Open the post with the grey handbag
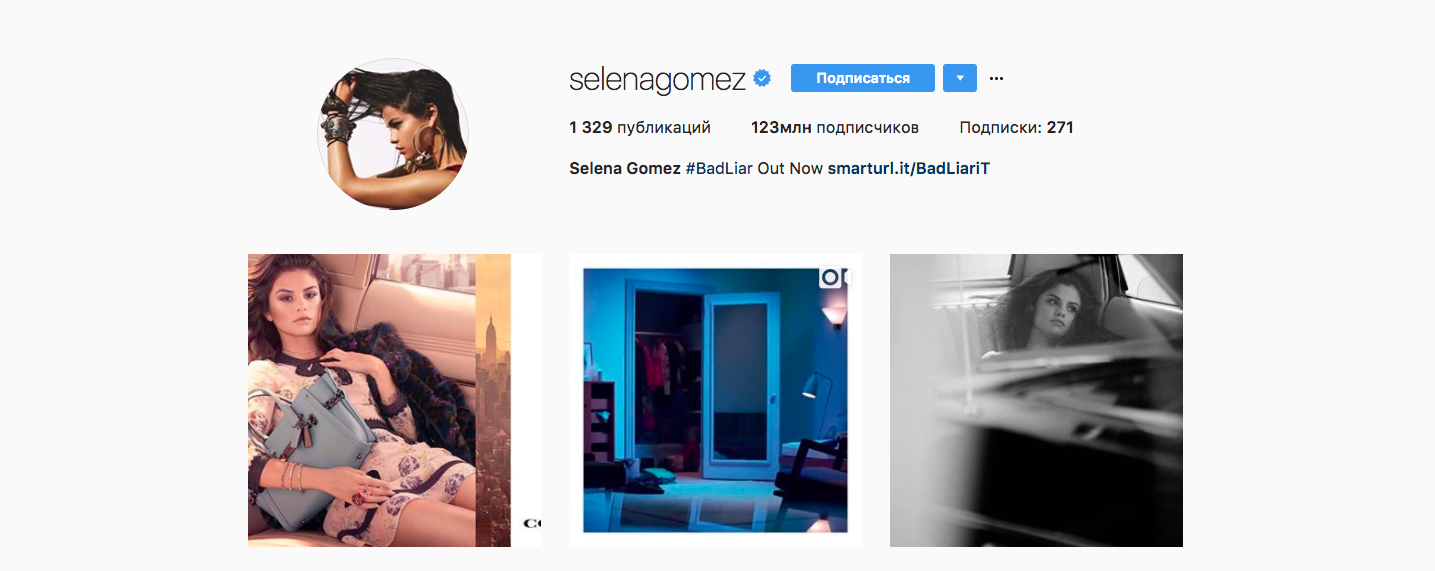1435x571 pixels. pyautogui.click(x=394, y=400)
